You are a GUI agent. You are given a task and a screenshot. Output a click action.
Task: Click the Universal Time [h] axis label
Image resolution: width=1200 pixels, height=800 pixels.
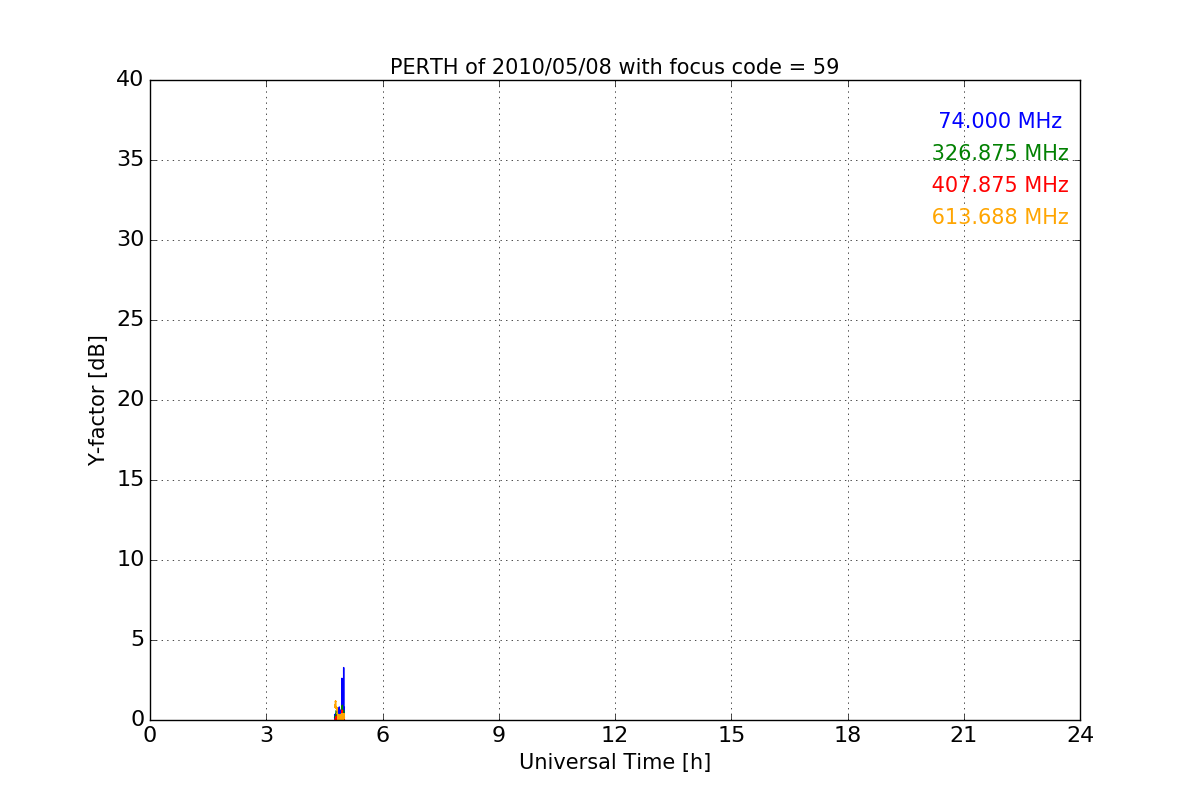click(x=614, y=762)
